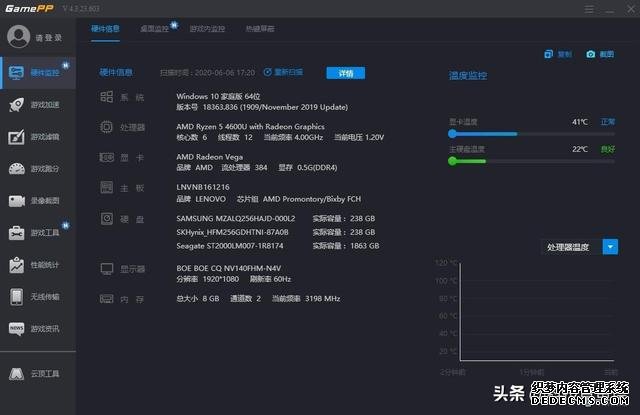The image size is (640, 415).
Task: Open 游戏滤镜 filter icon in sidebar
Action: tap(16, 137)
